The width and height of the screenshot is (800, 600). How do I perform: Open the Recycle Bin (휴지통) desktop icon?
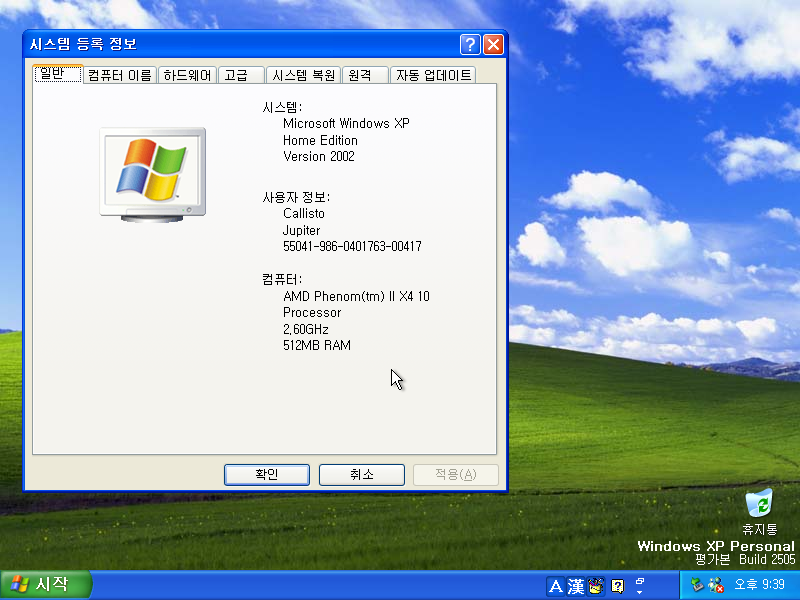[x=759, y=512]
